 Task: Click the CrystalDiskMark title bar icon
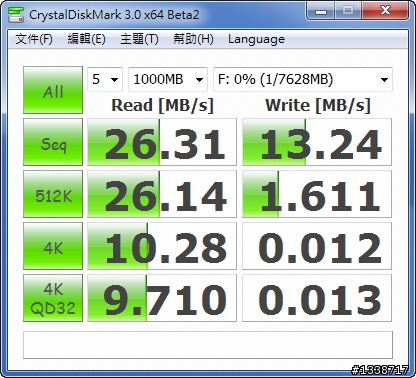click(16, 14)
